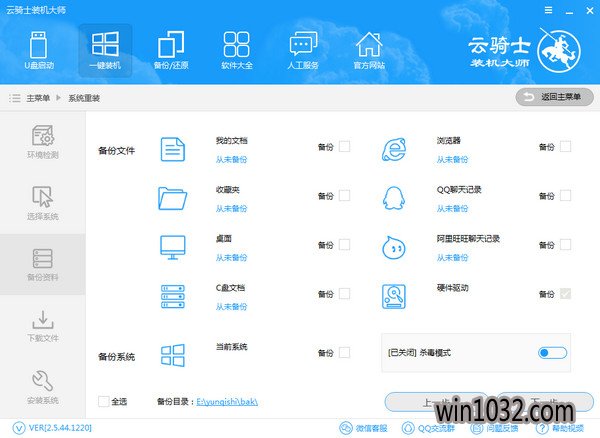Check the 我的文档 backup checkbox
Screen dimensions: 600x438
tap(344, 147)
